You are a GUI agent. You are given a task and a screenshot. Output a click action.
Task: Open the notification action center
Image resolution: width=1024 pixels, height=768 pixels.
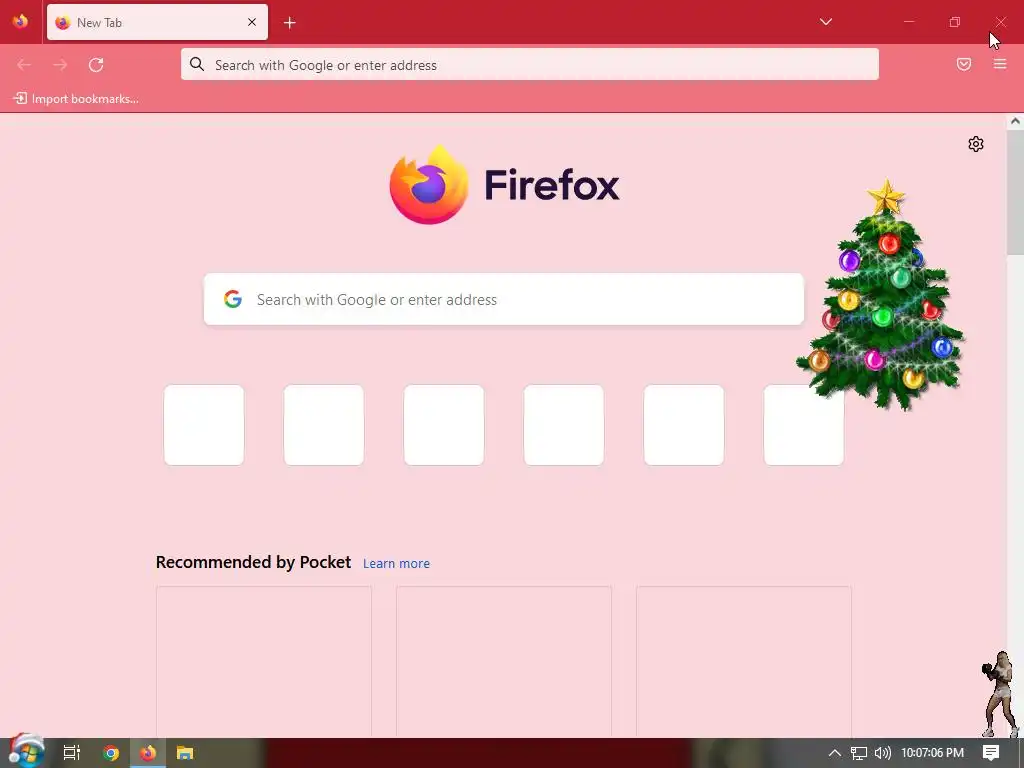991,753
